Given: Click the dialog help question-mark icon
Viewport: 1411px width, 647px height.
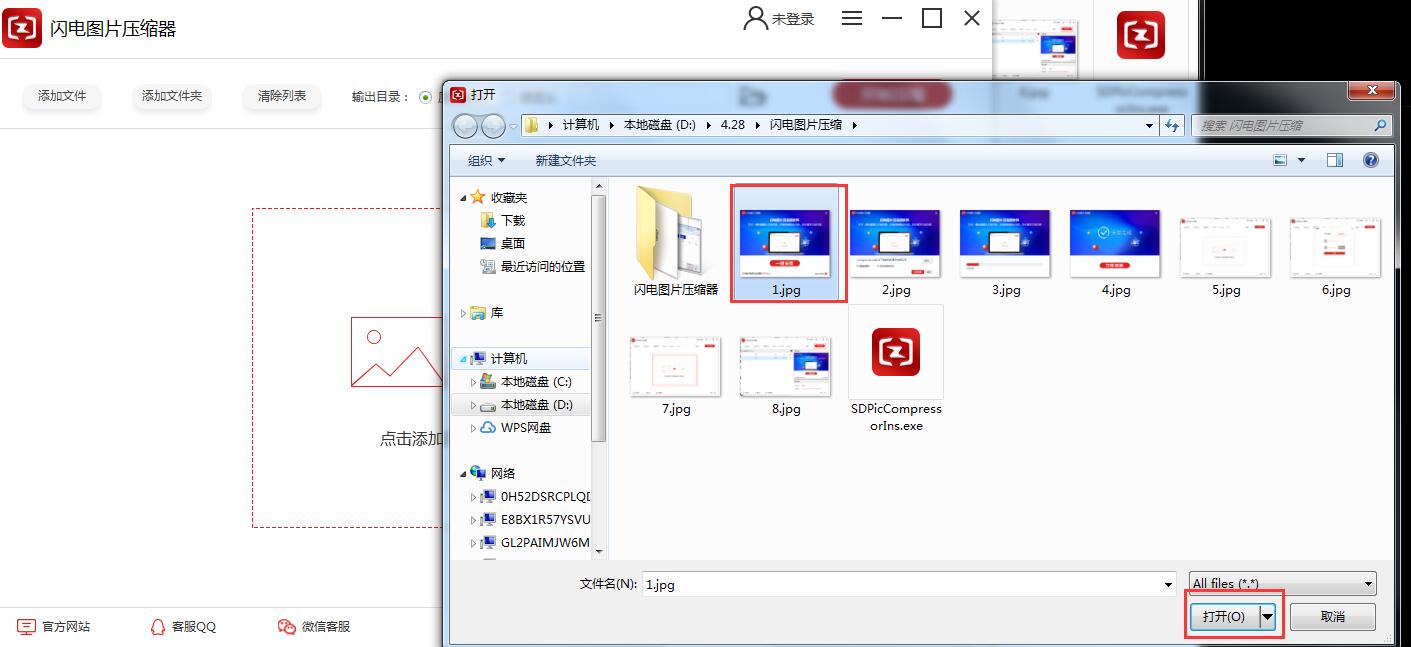Looking at the screenshot, I should [1371, 160].
